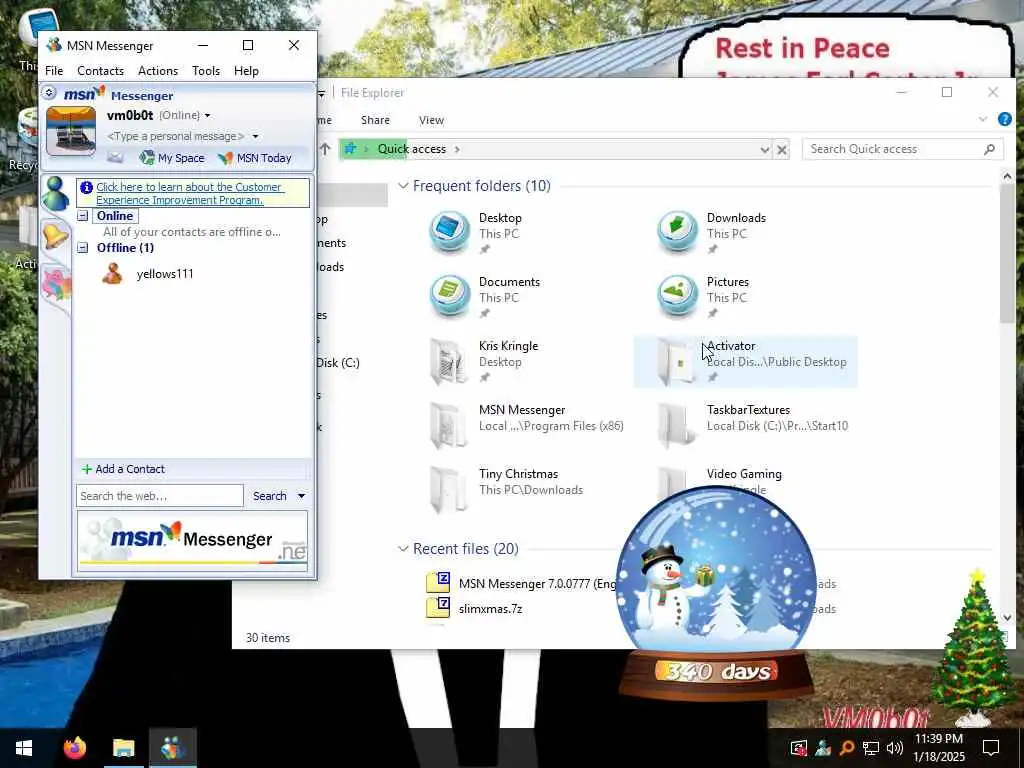Select the Desktop folder icon
Screen dimensions: 1024x768
(449, 232)
